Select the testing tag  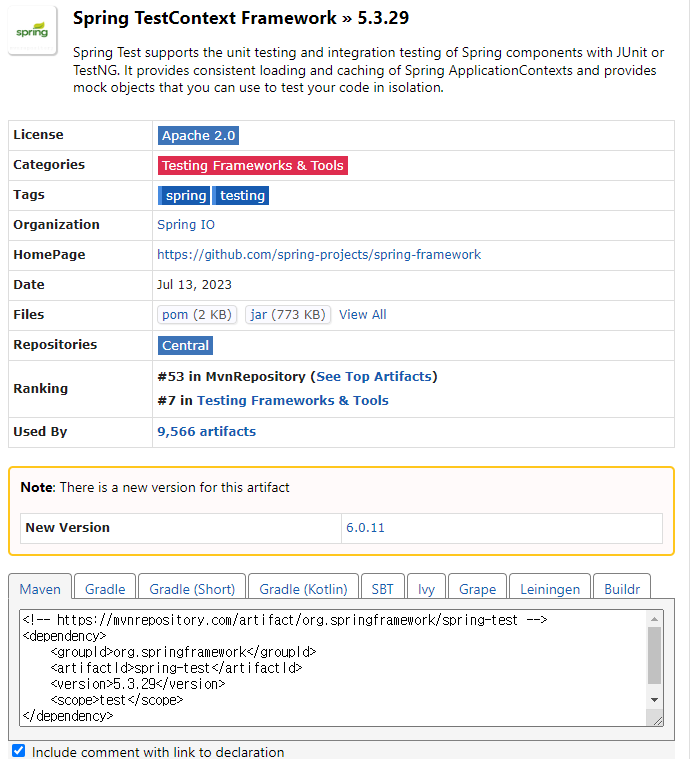point(241,196)
